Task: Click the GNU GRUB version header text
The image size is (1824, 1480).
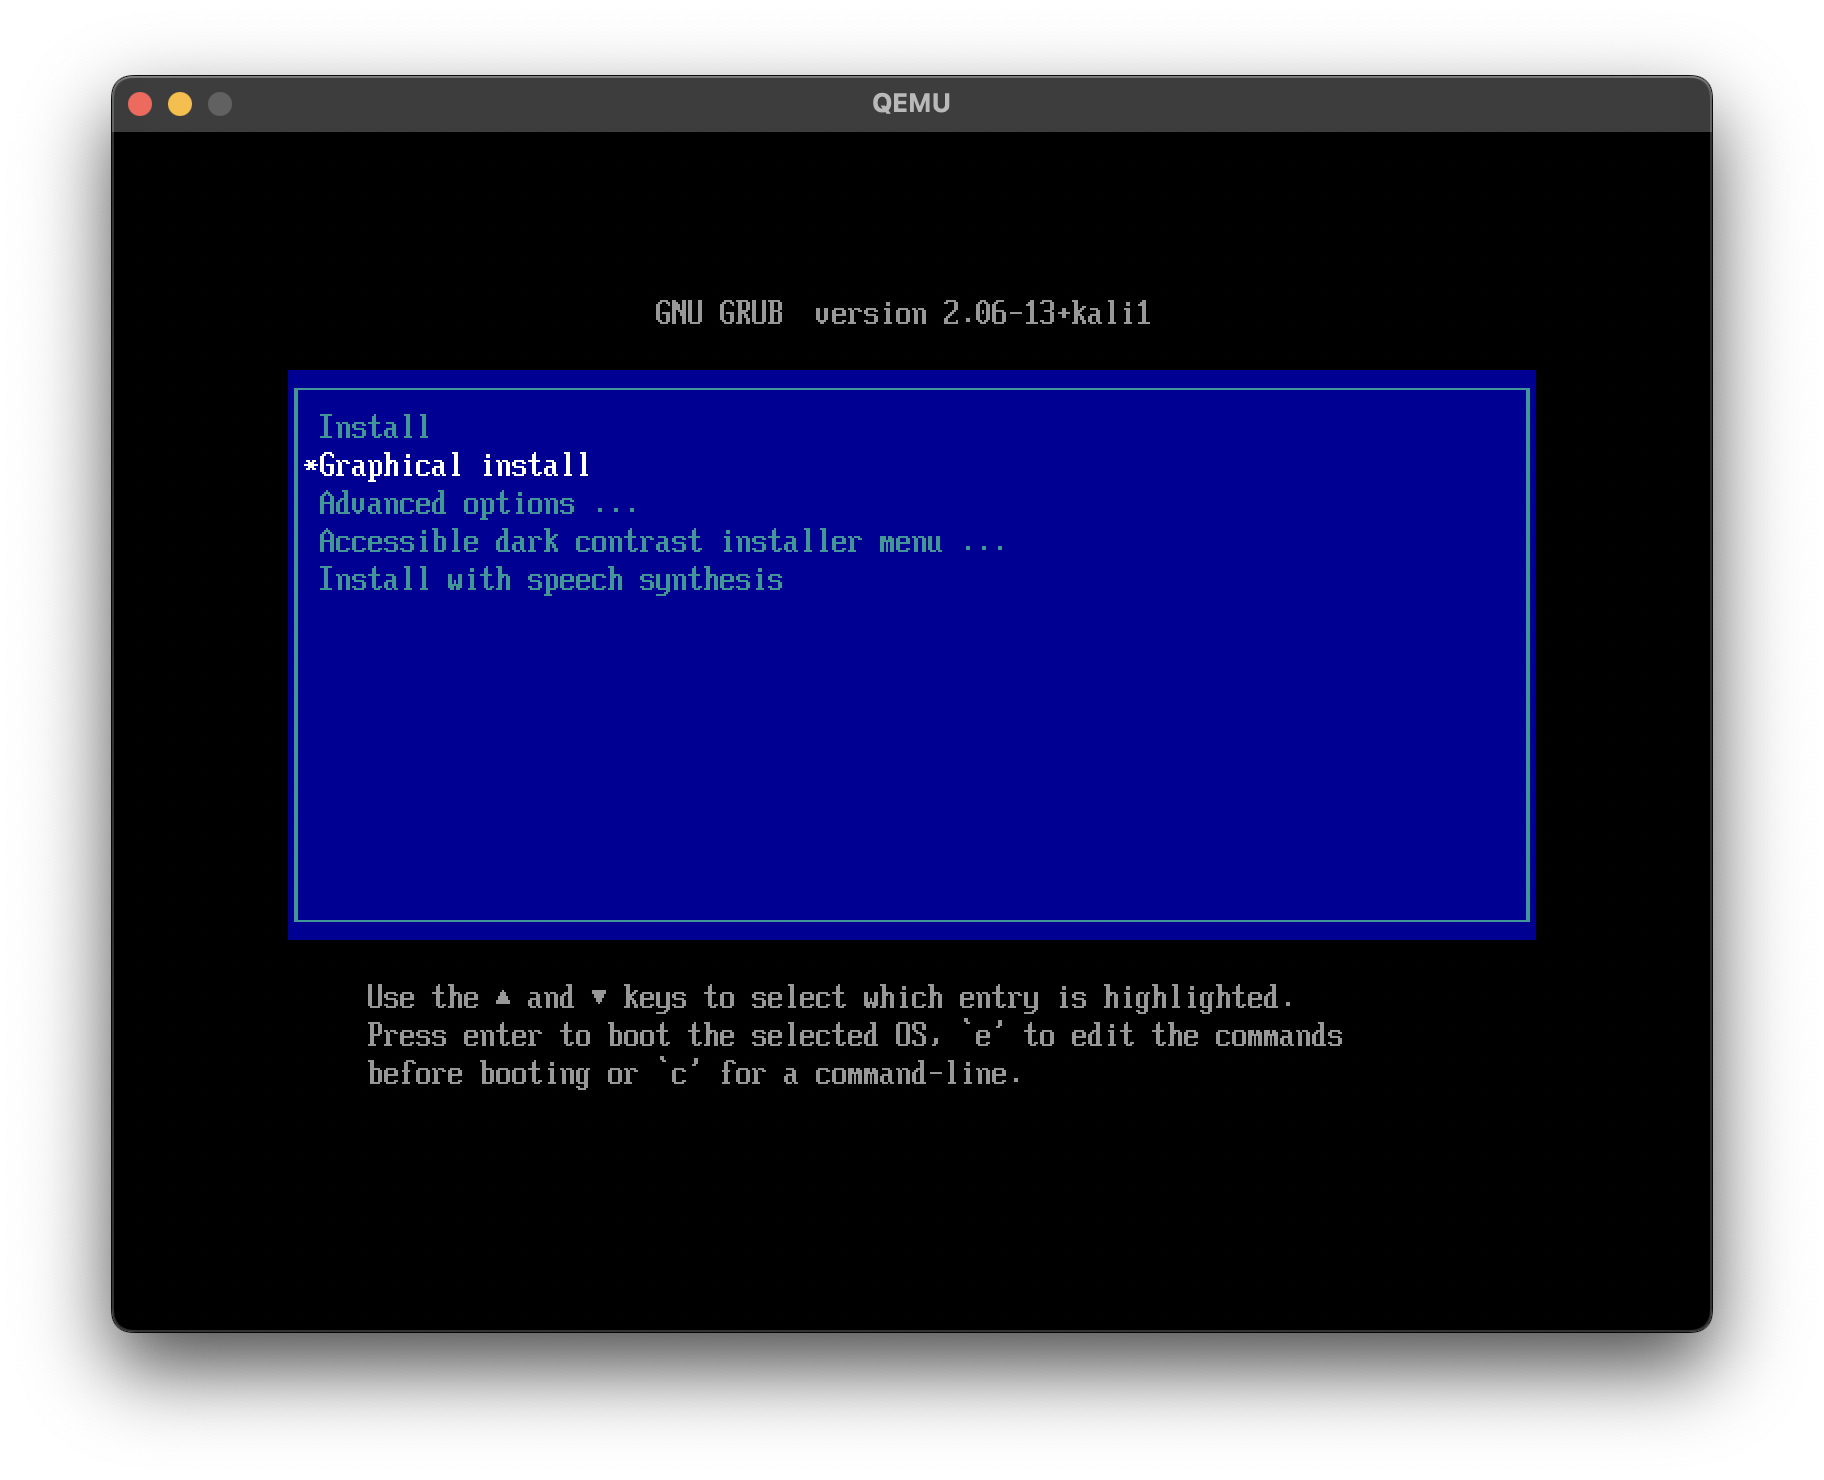Action: [902, 313]
